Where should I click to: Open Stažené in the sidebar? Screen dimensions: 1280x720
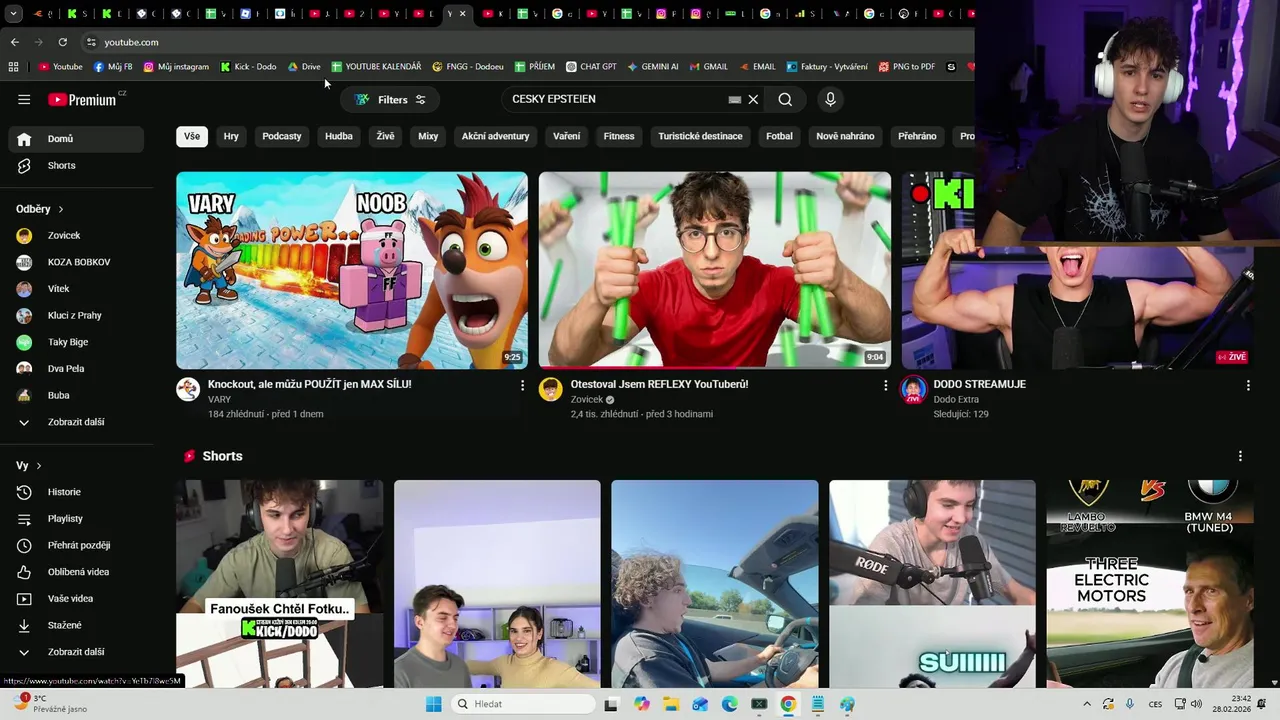click(x=76, y=625)
